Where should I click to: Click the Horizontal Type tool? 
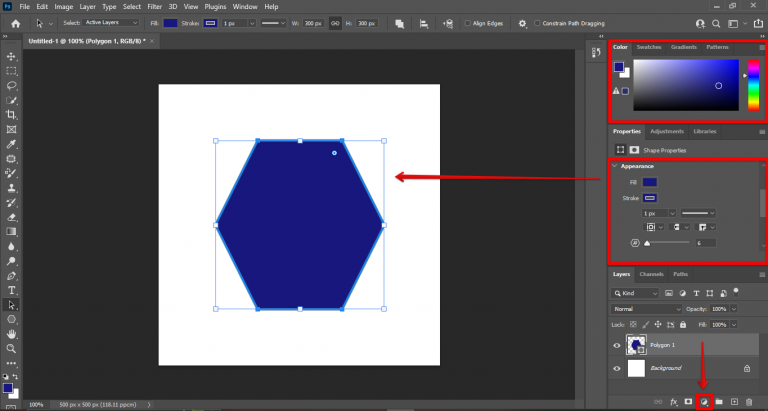pyautogui.click(x=11, y=290)
